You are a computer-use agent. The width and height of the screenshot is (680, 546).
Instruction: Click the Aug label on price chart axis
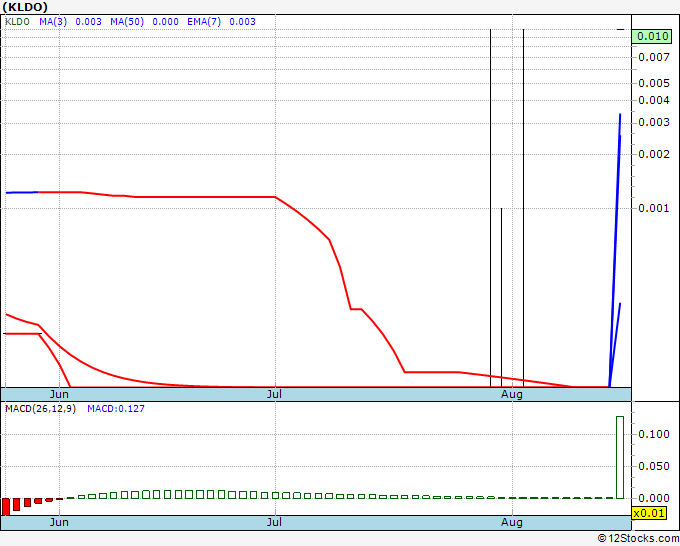pos(512,394)
